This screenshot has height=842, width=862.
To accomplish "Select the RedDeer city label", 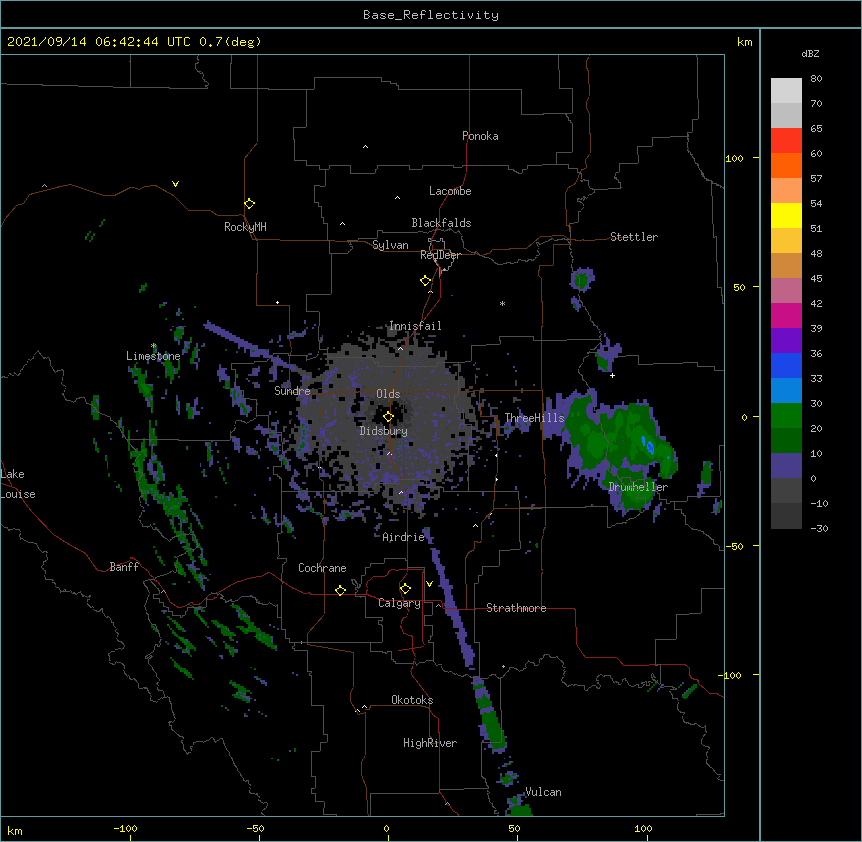I will coord(440,255).
